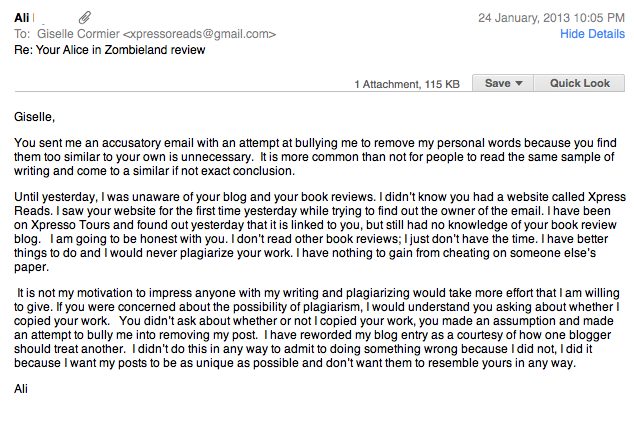Click the word plagiarize in the second paragraph

coord(206,253)
